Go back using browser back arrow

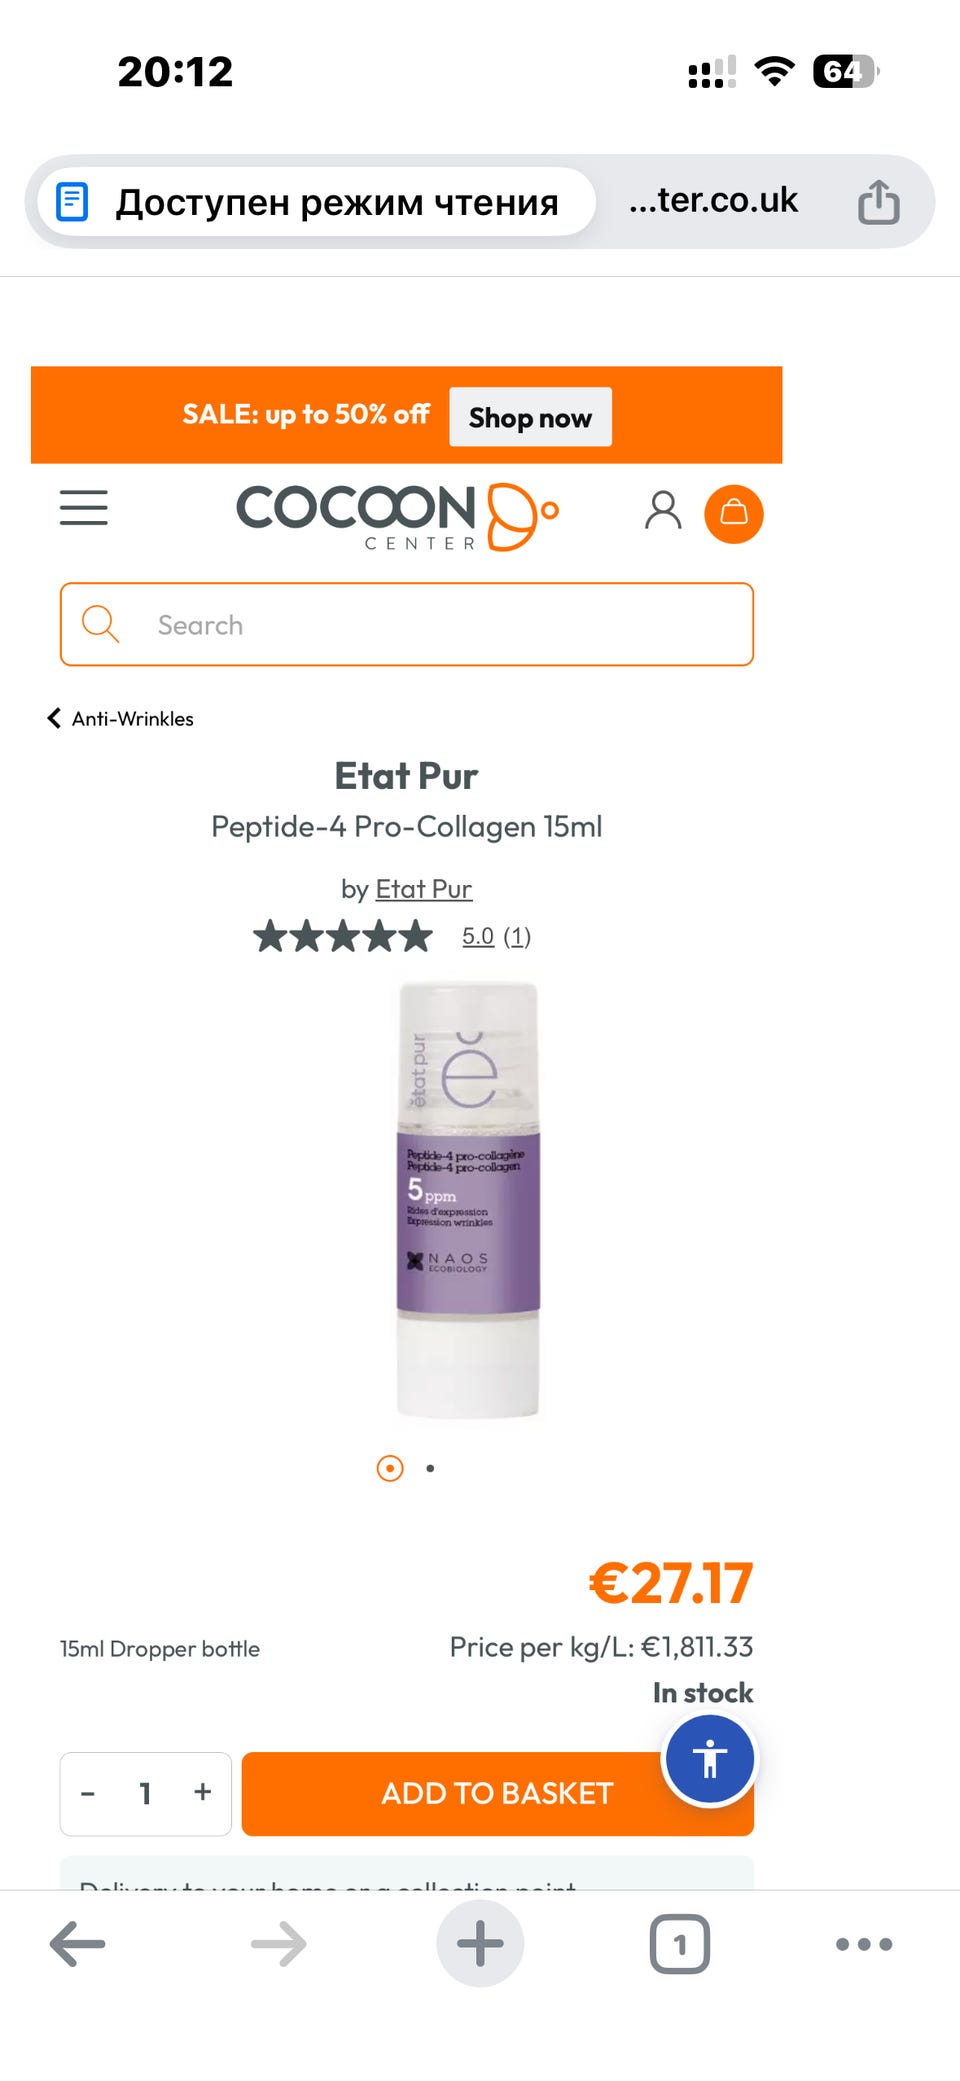click(x=78, y=1944)
